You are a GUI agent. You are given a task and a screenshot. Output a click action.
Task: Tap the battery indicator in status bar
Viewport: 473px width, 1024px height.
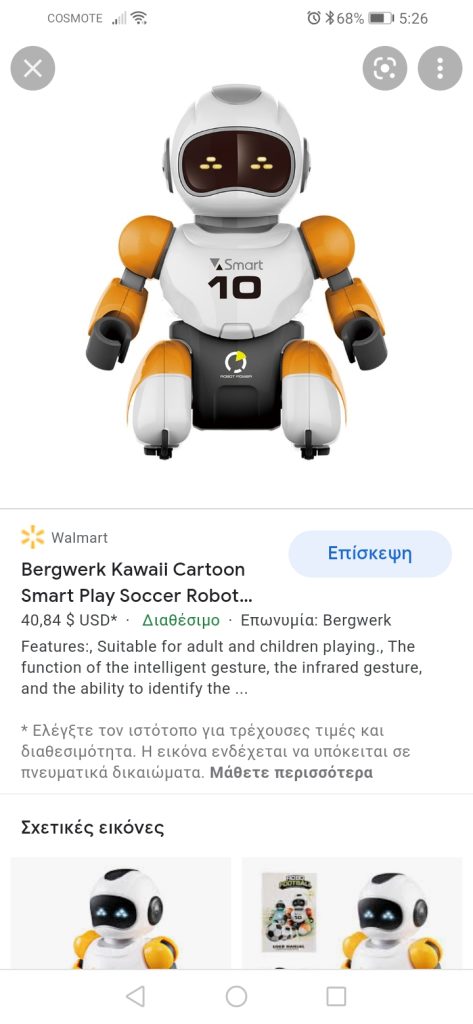tap(380, 18)
